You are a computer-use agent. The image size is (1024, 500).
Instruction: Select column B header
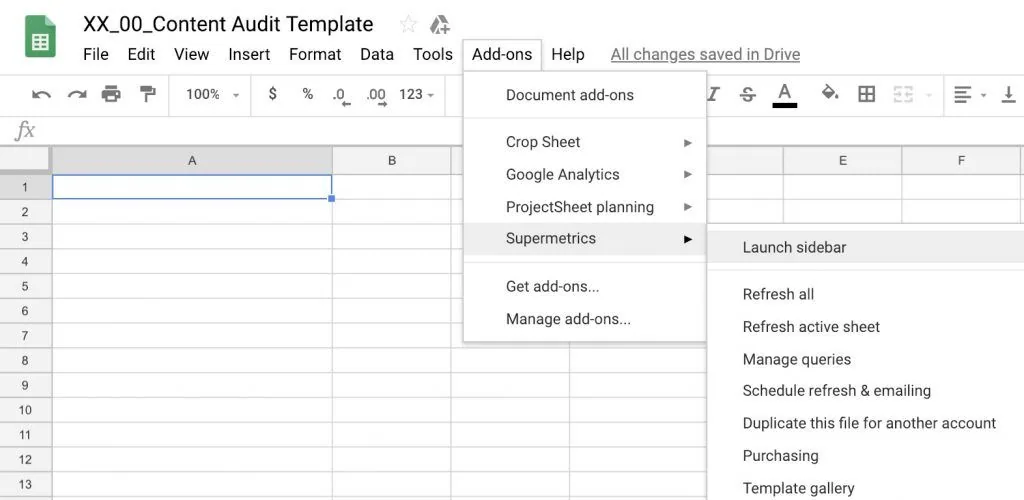tap(392, 161)
